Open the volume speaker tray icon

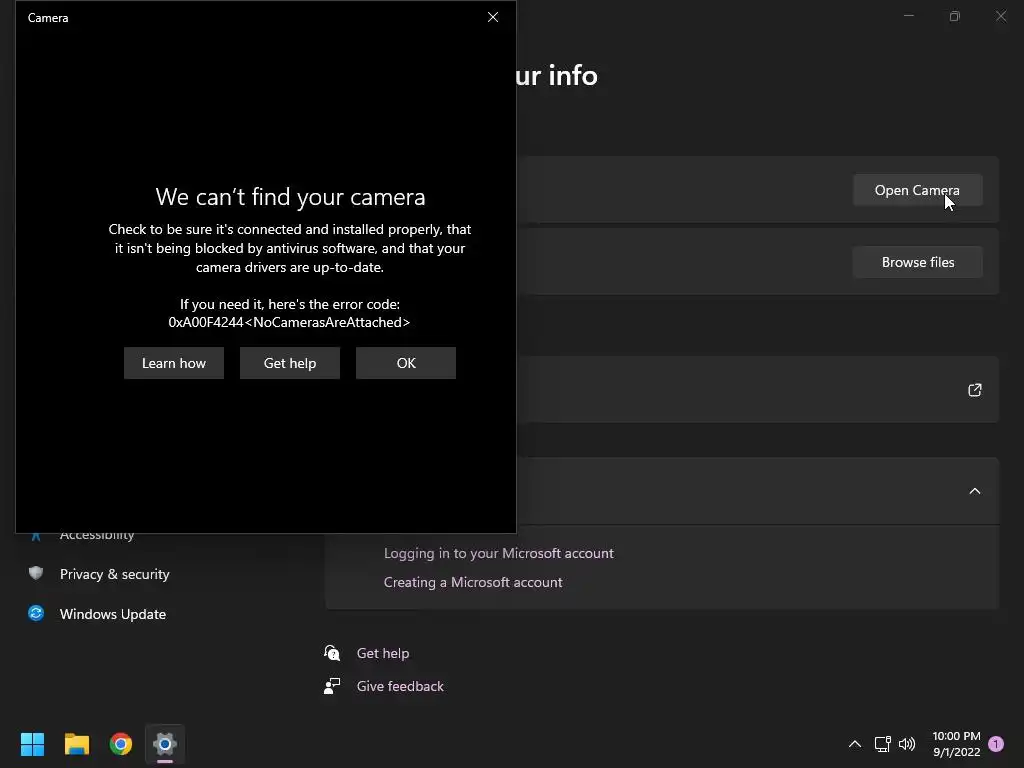tap(907, 744)
